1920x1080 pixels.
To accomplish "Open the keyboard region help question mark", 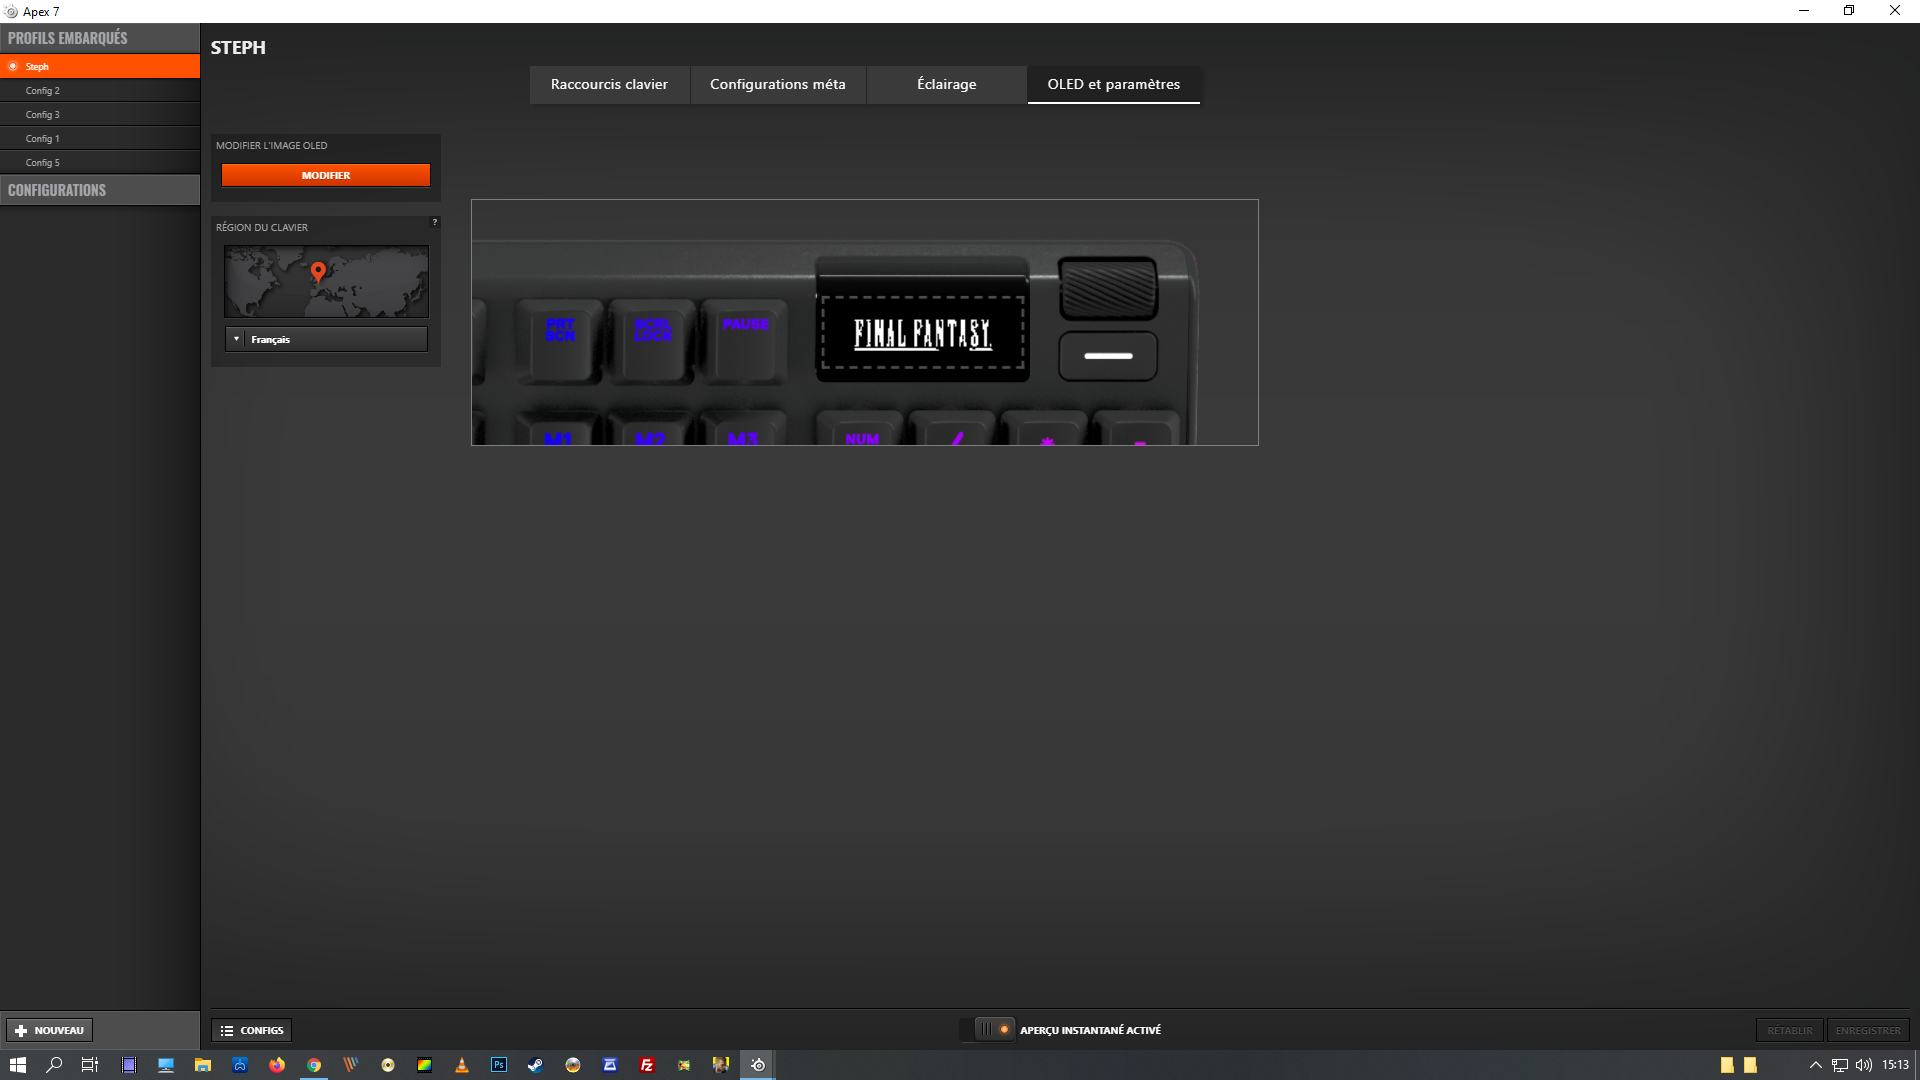I will pos(434,222).
